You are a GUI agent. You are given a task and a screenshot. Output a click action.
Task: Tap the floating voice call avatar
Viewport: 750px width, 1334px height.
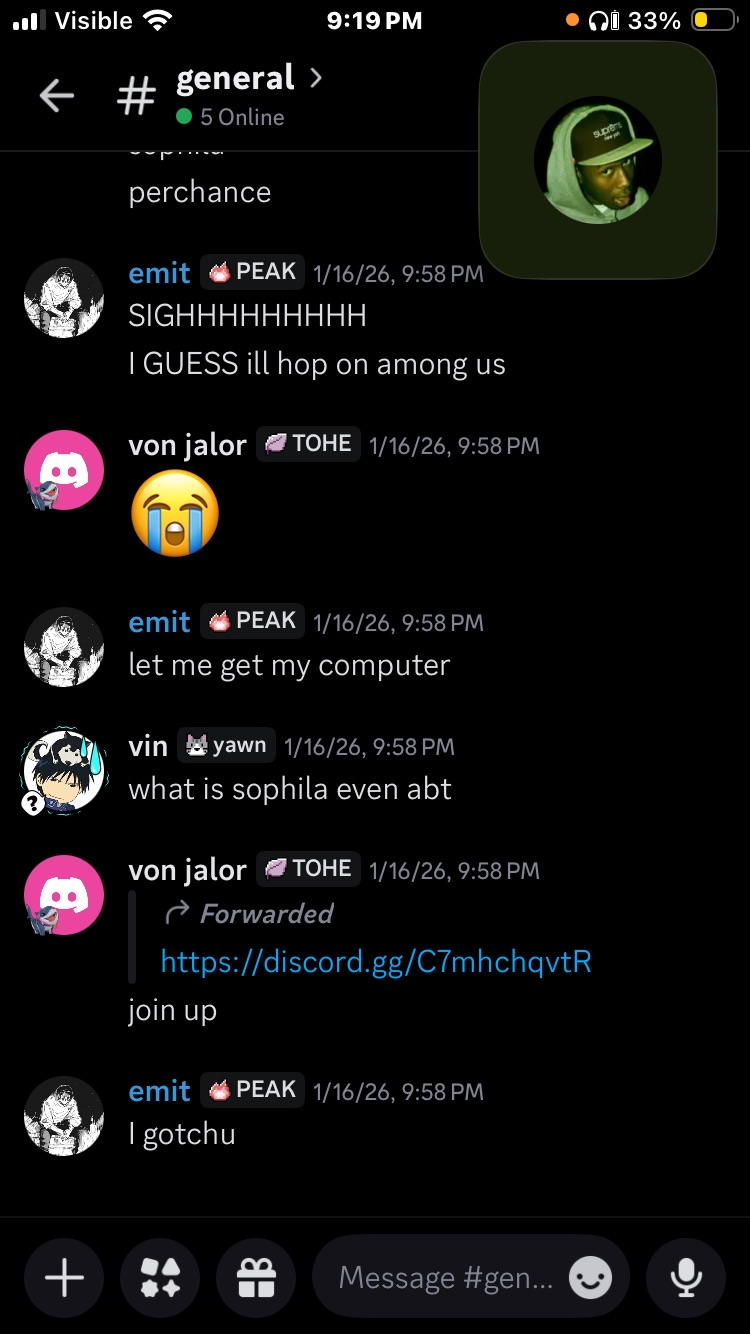[x=598, y=160]
